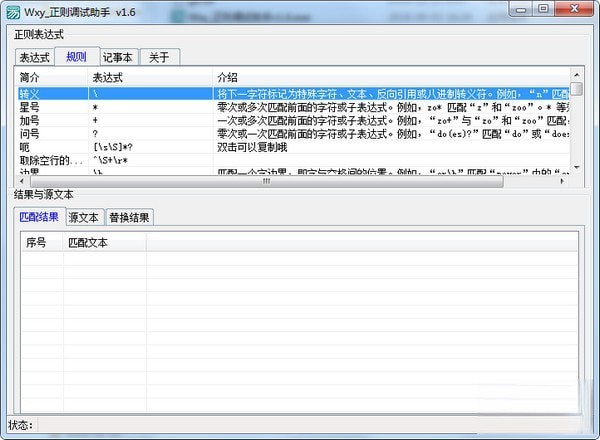Image resolution: width=600 pixels, height=440 pixels.
Task: Click the horizontal scrollbar right arrow
Action: point(562,181)
